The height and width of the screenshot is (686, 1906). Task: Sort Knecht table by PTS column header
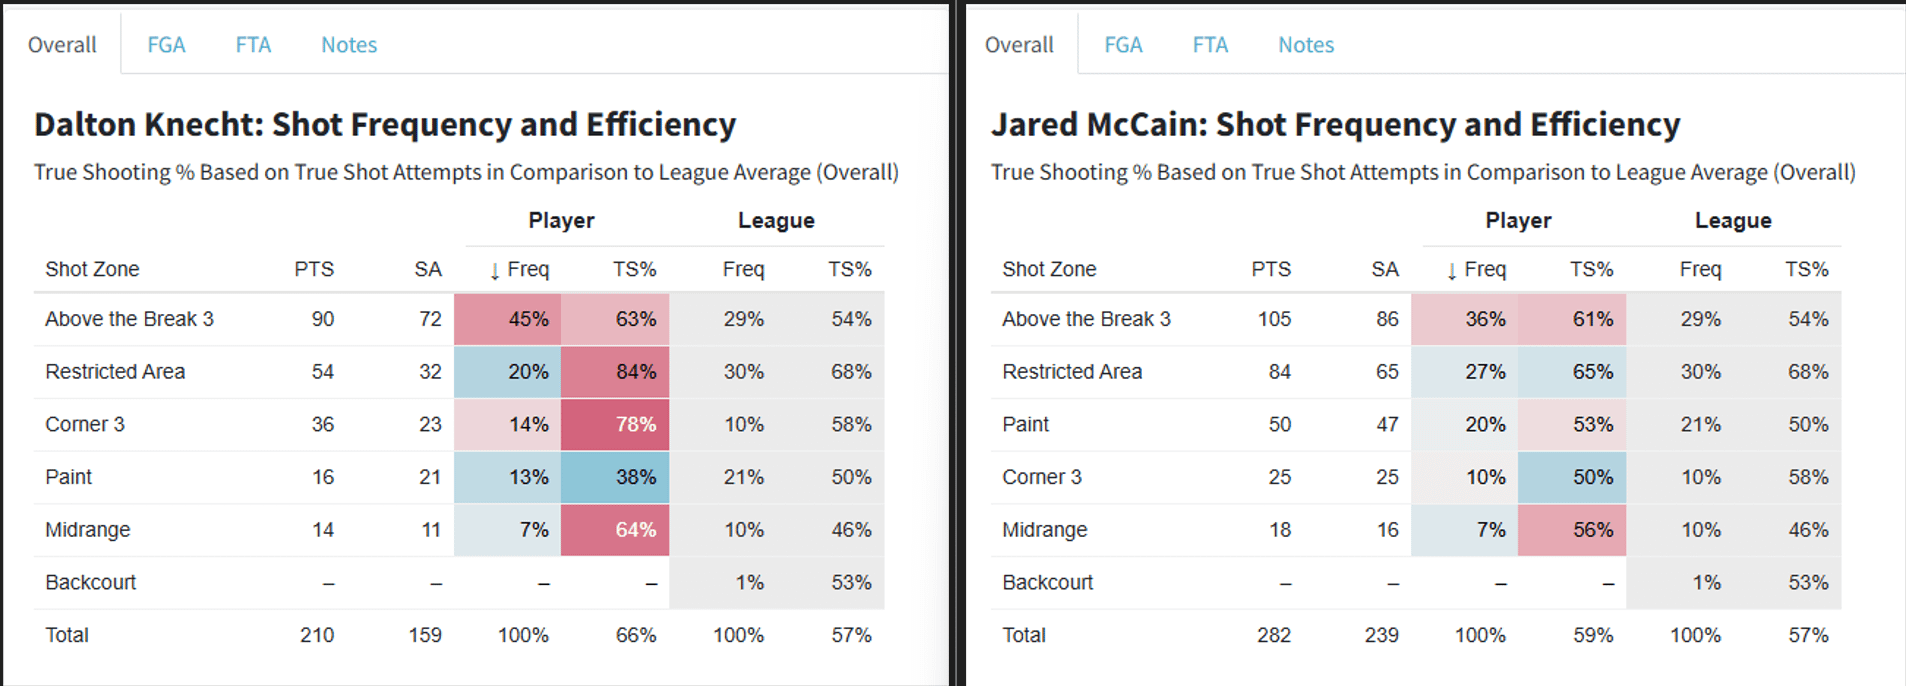[314, 269]
